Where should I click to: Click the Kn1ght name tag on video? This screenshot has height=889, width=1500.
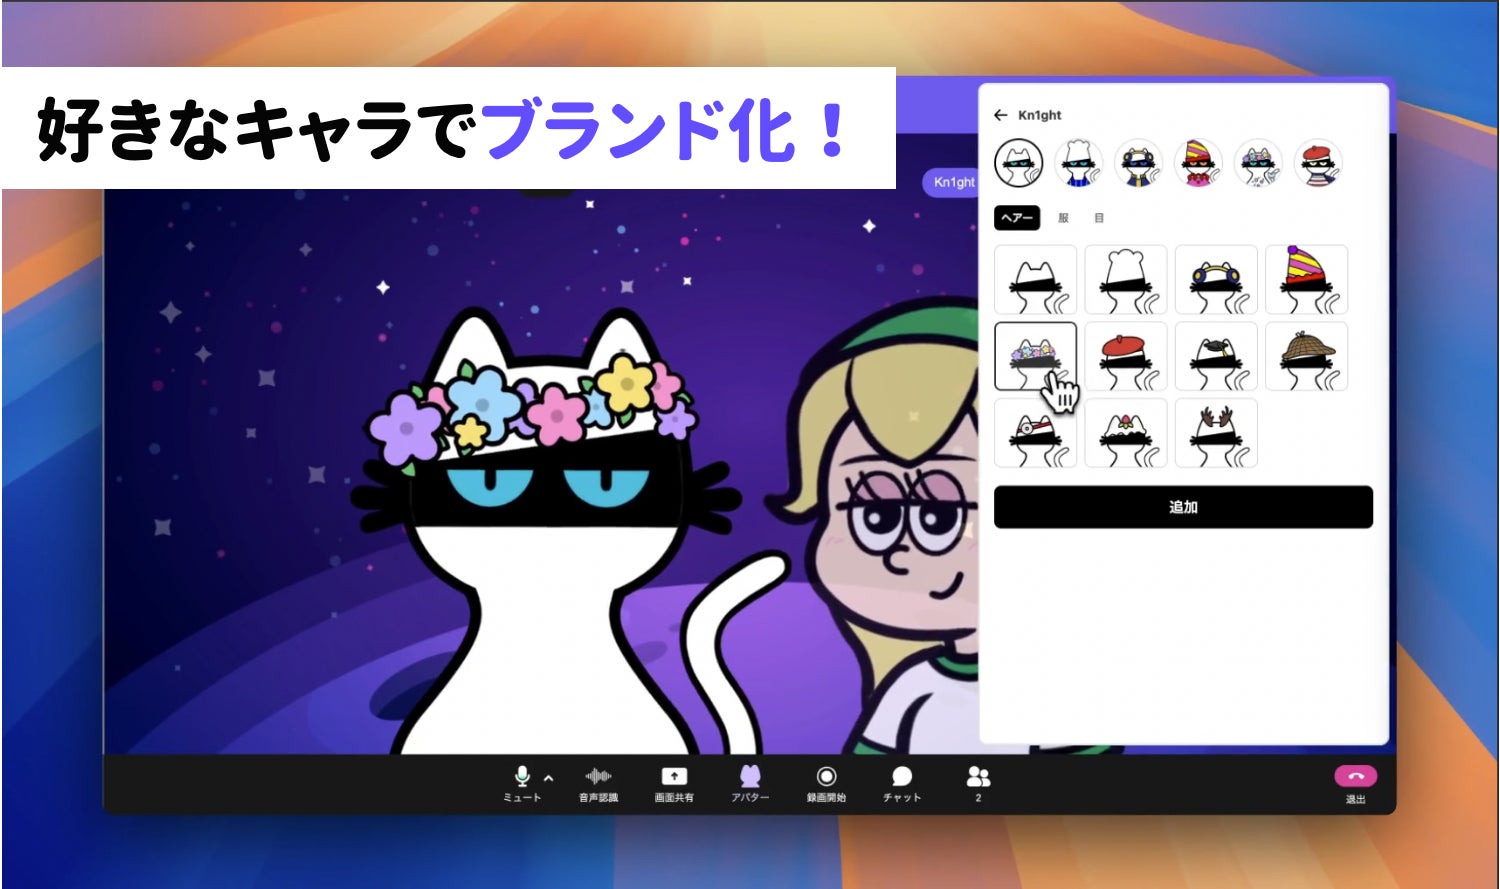pos(950,182)
